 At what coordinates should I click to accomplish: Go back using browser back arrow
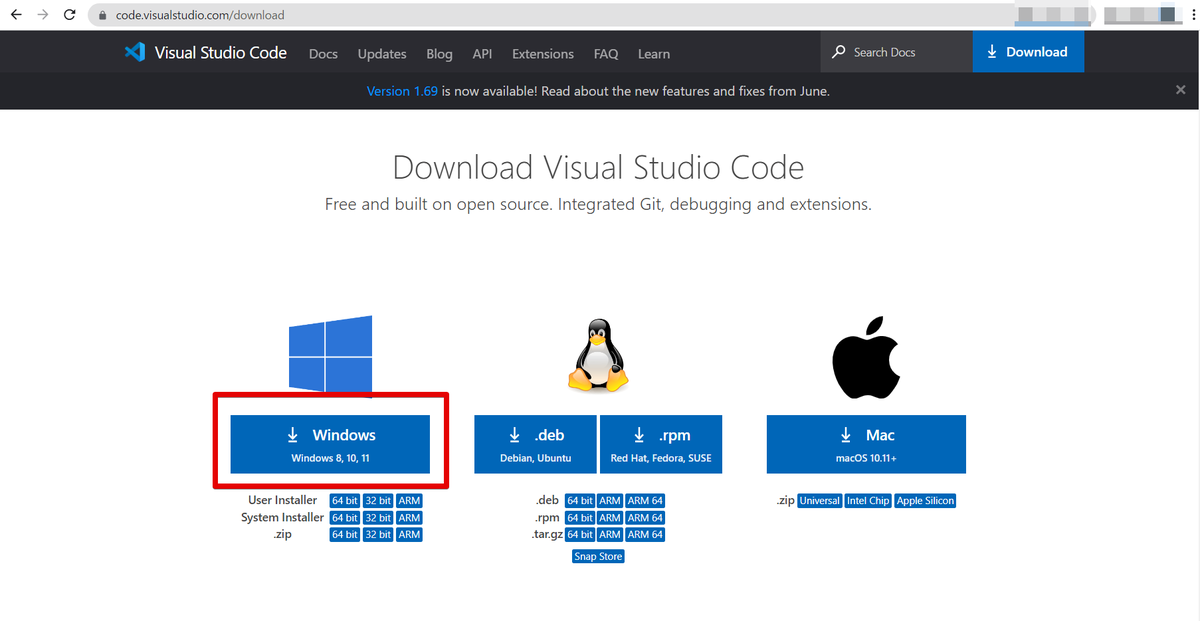(x=16, y=15)
